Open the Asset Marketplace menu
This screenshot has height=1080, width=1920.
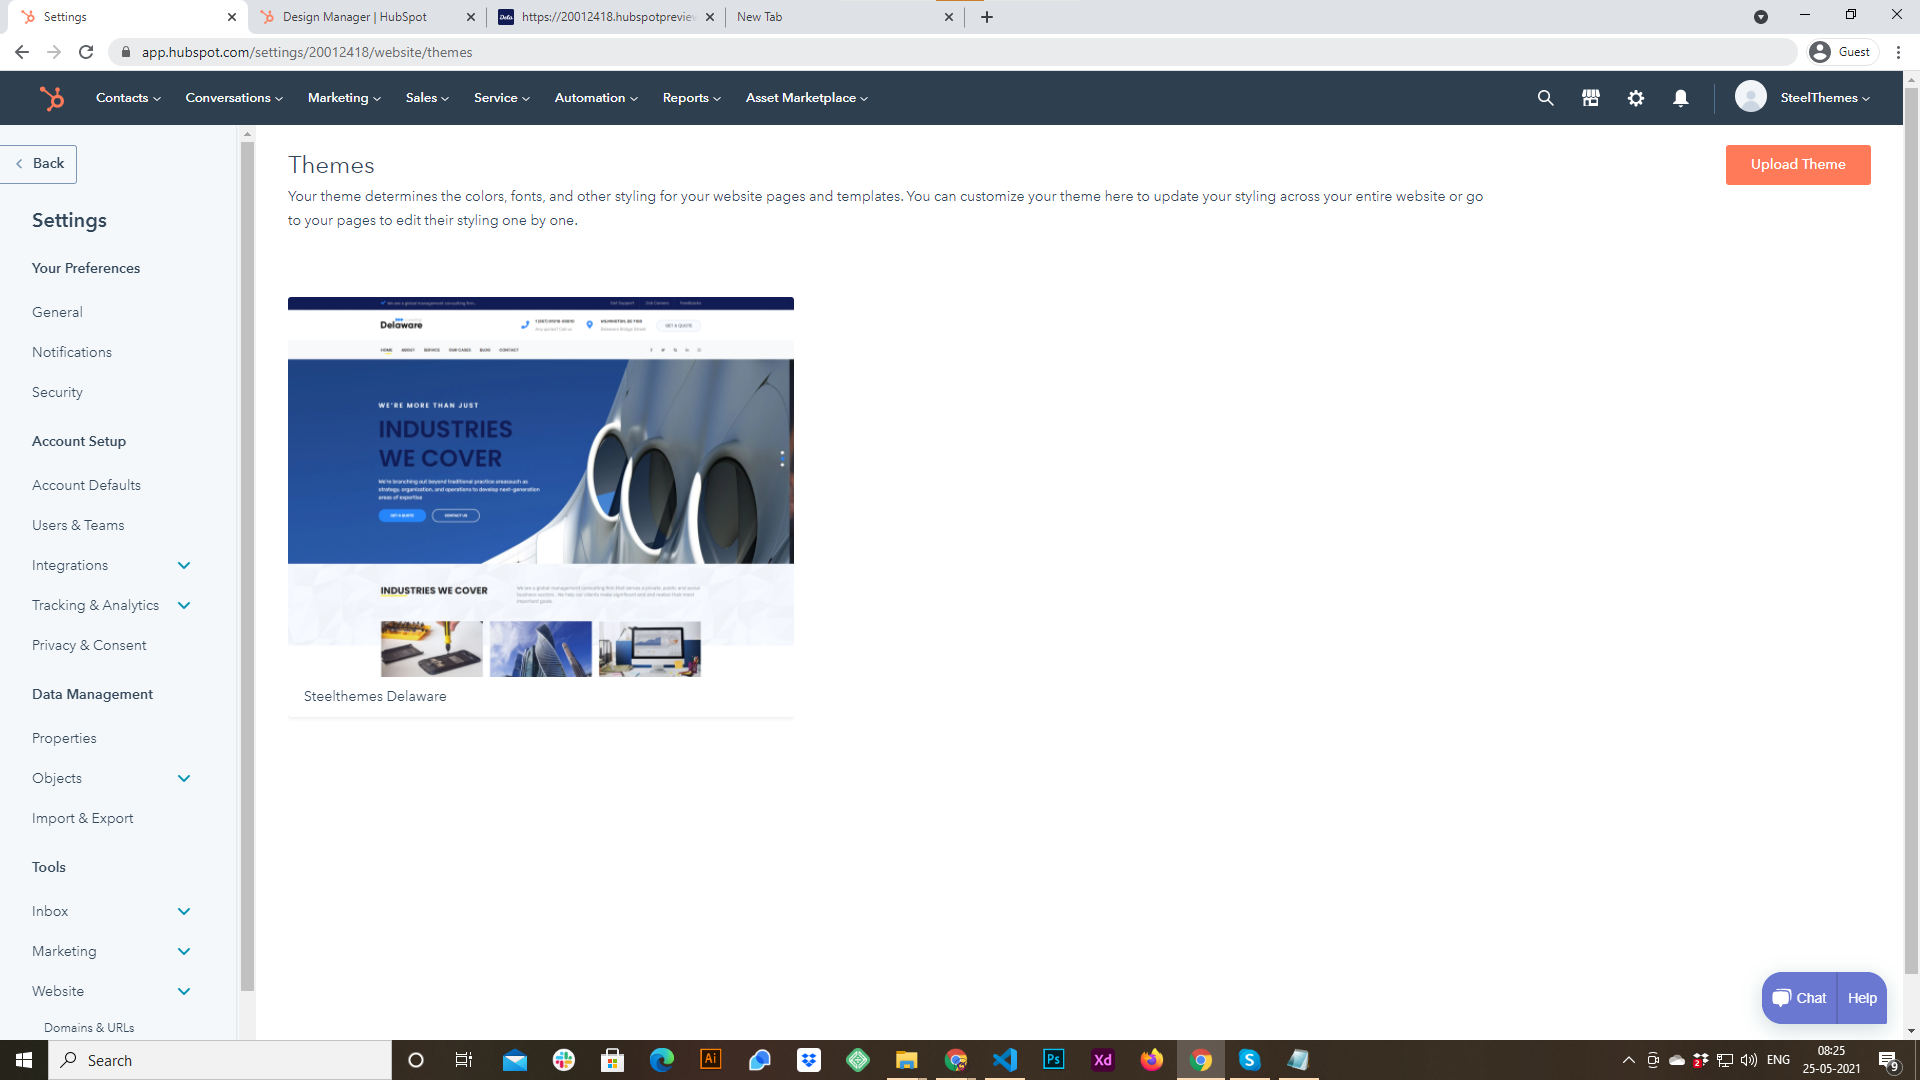(x=806, y=98)
